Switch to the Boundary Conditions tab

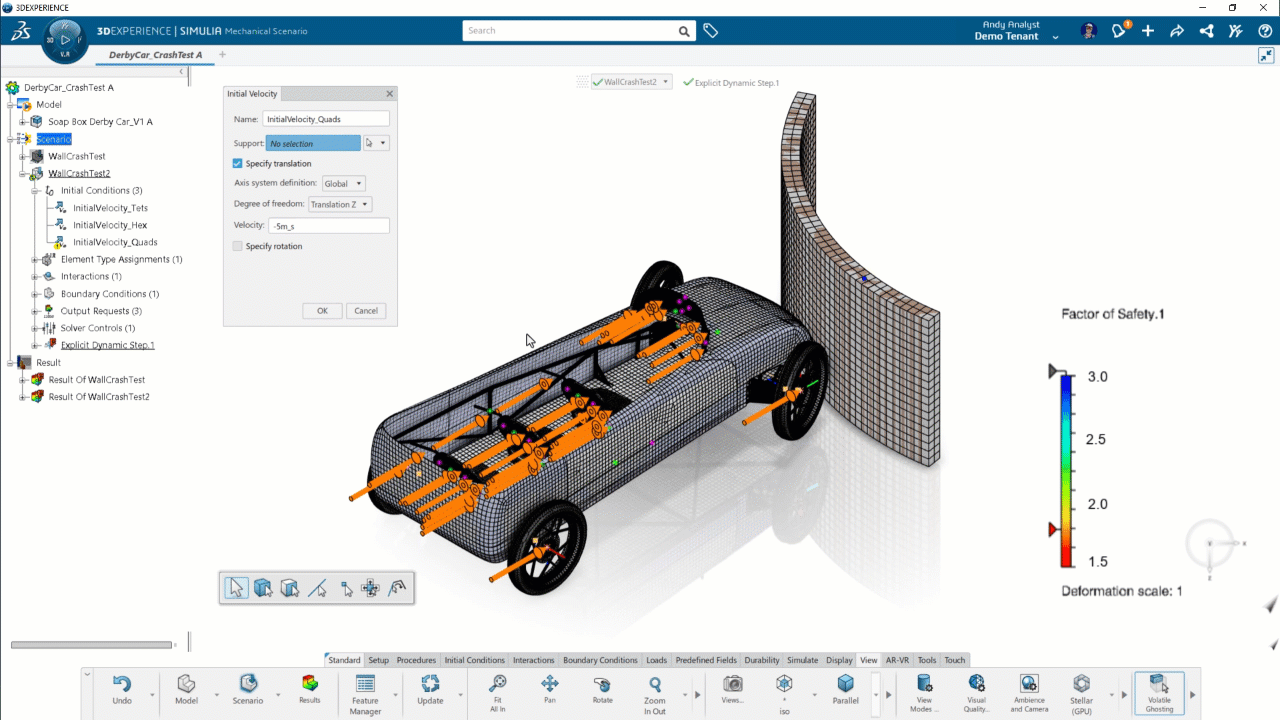599,660
